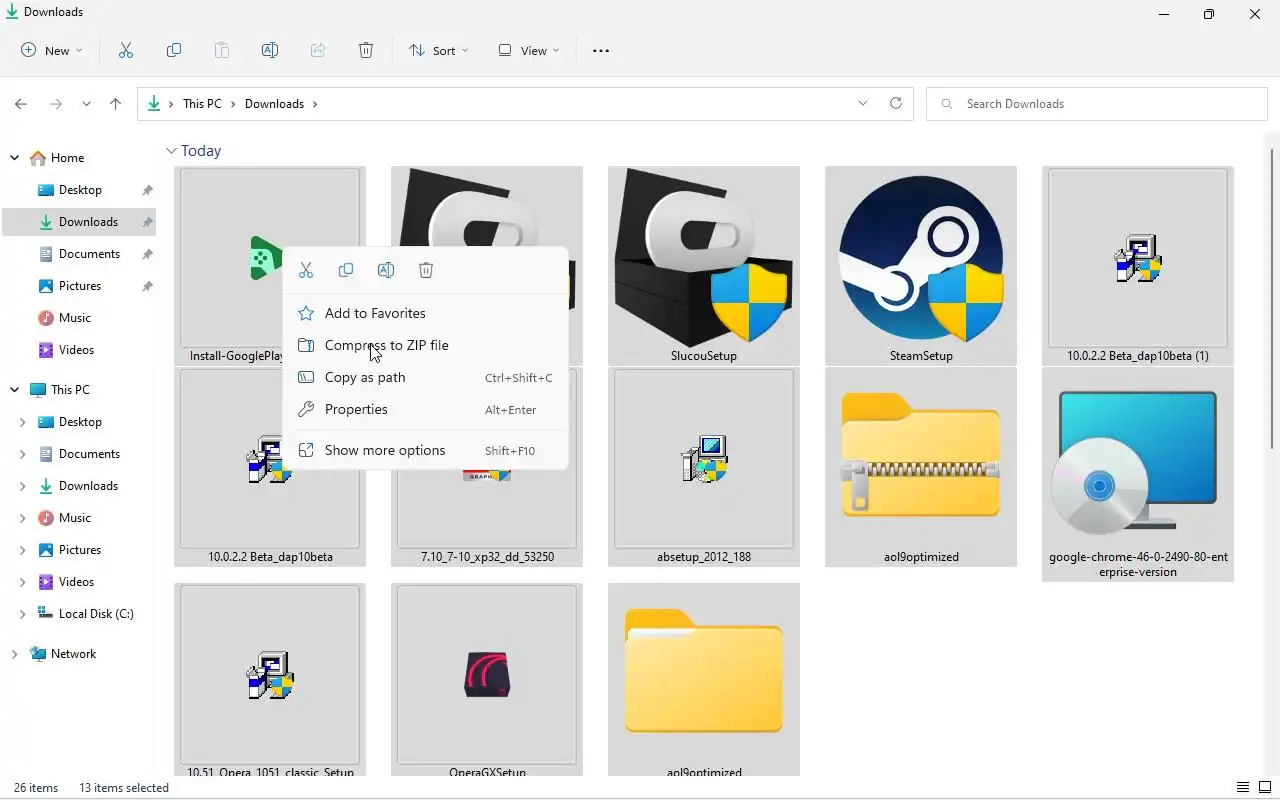Collapse the This PC tree node

coord(14,390)
